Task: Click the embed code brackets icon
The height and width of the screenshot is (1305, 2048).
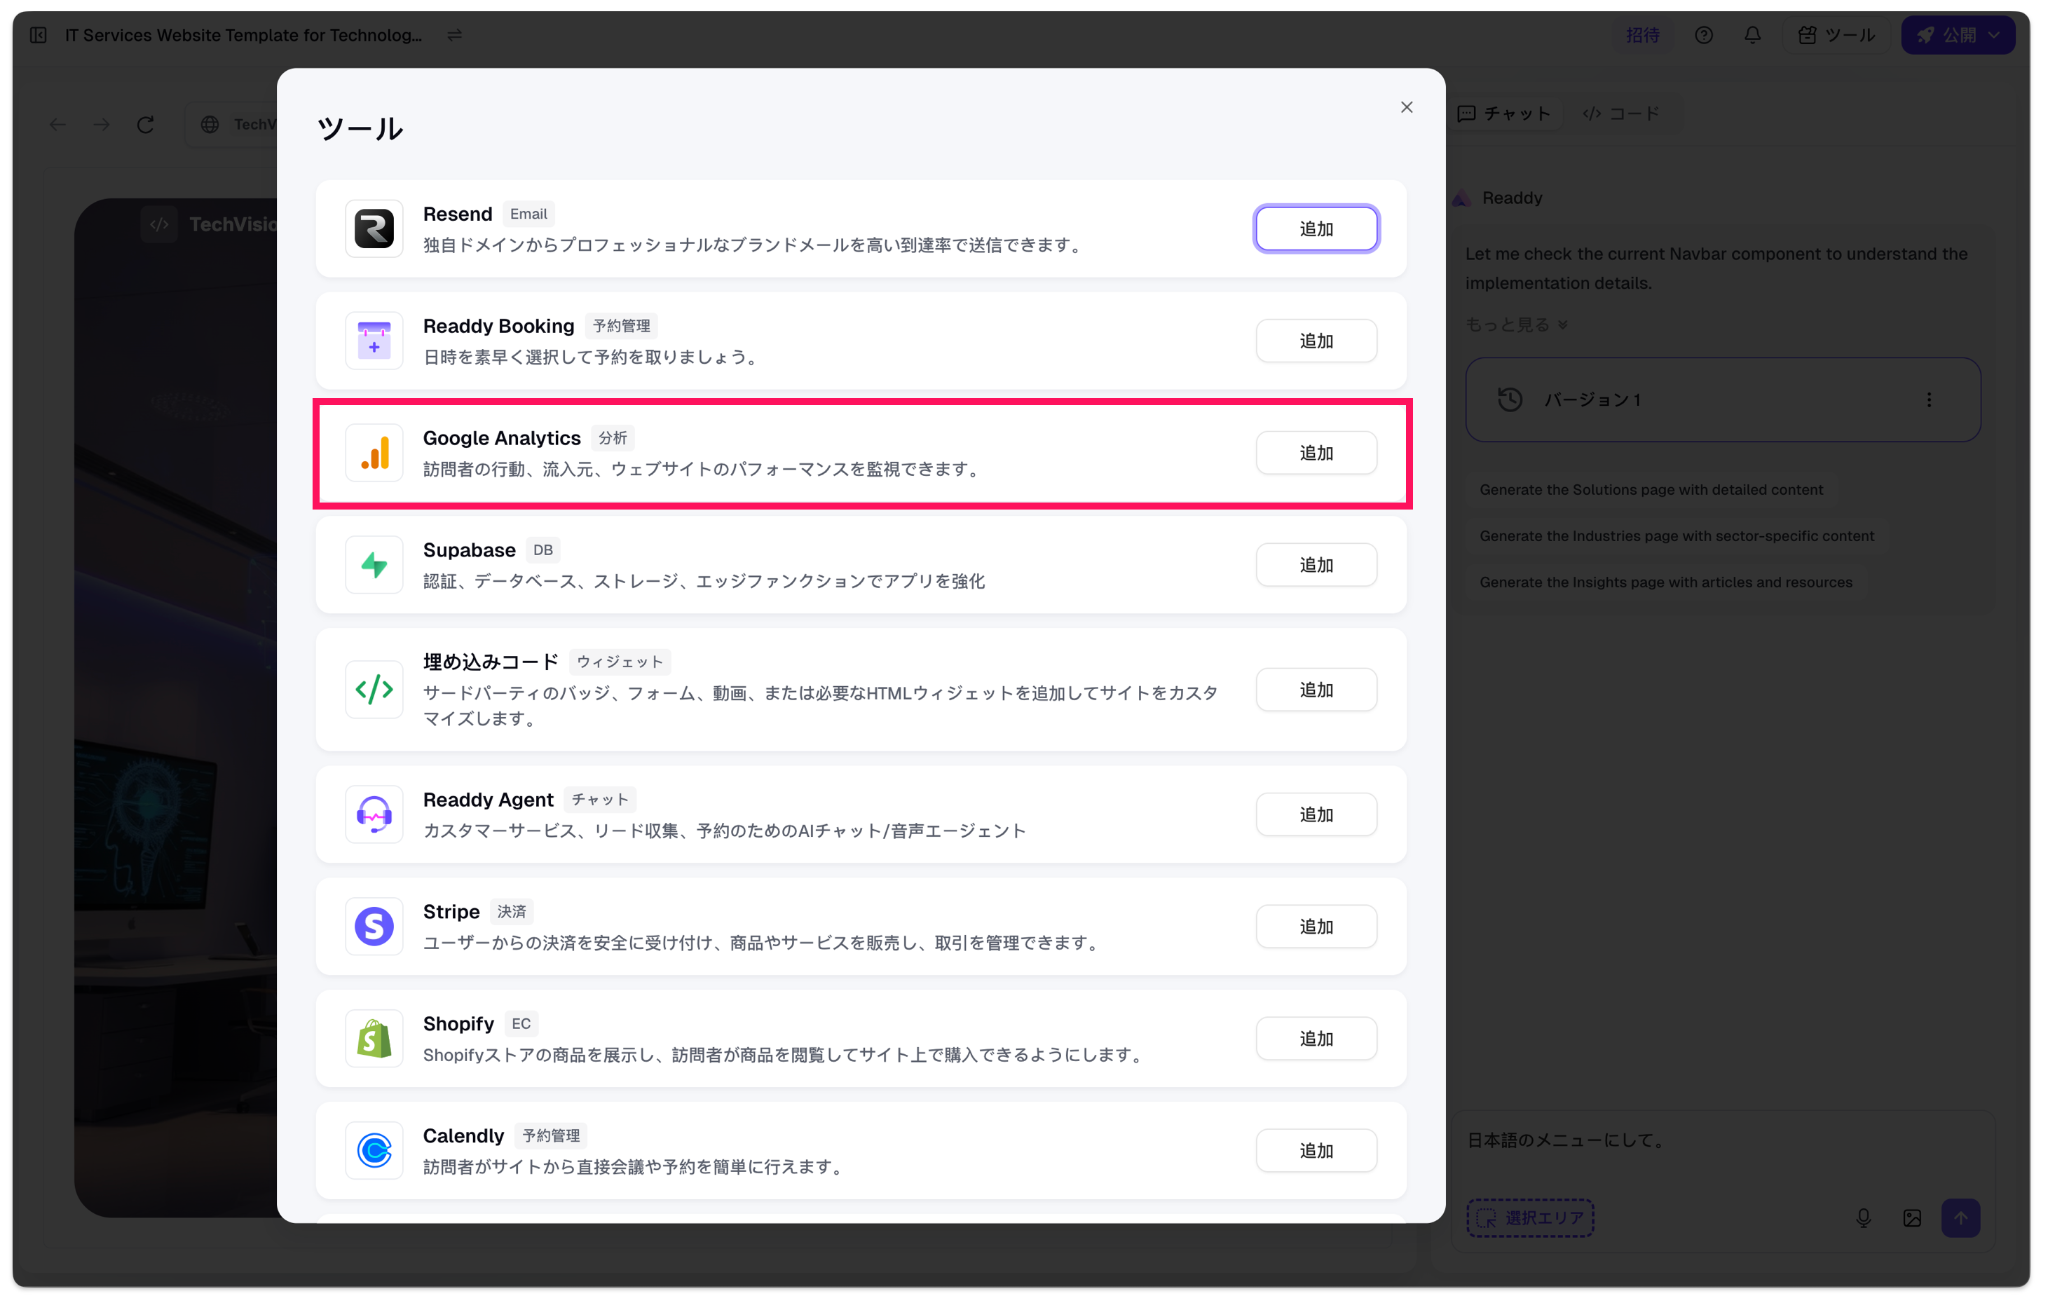Action: [x=374, y=689]
